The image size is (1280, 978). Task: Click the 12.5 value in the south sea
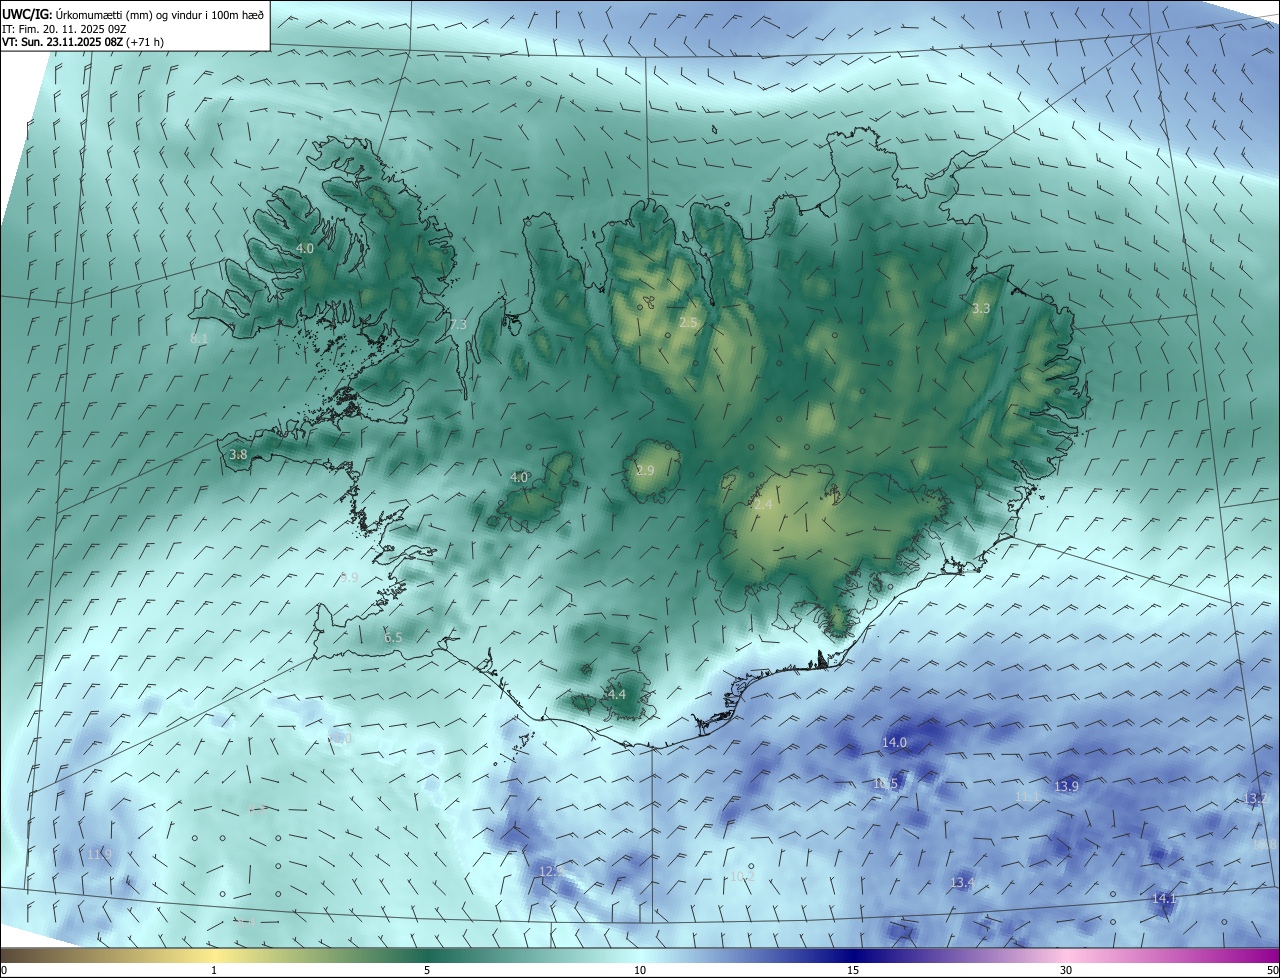(x=552, y=872)
